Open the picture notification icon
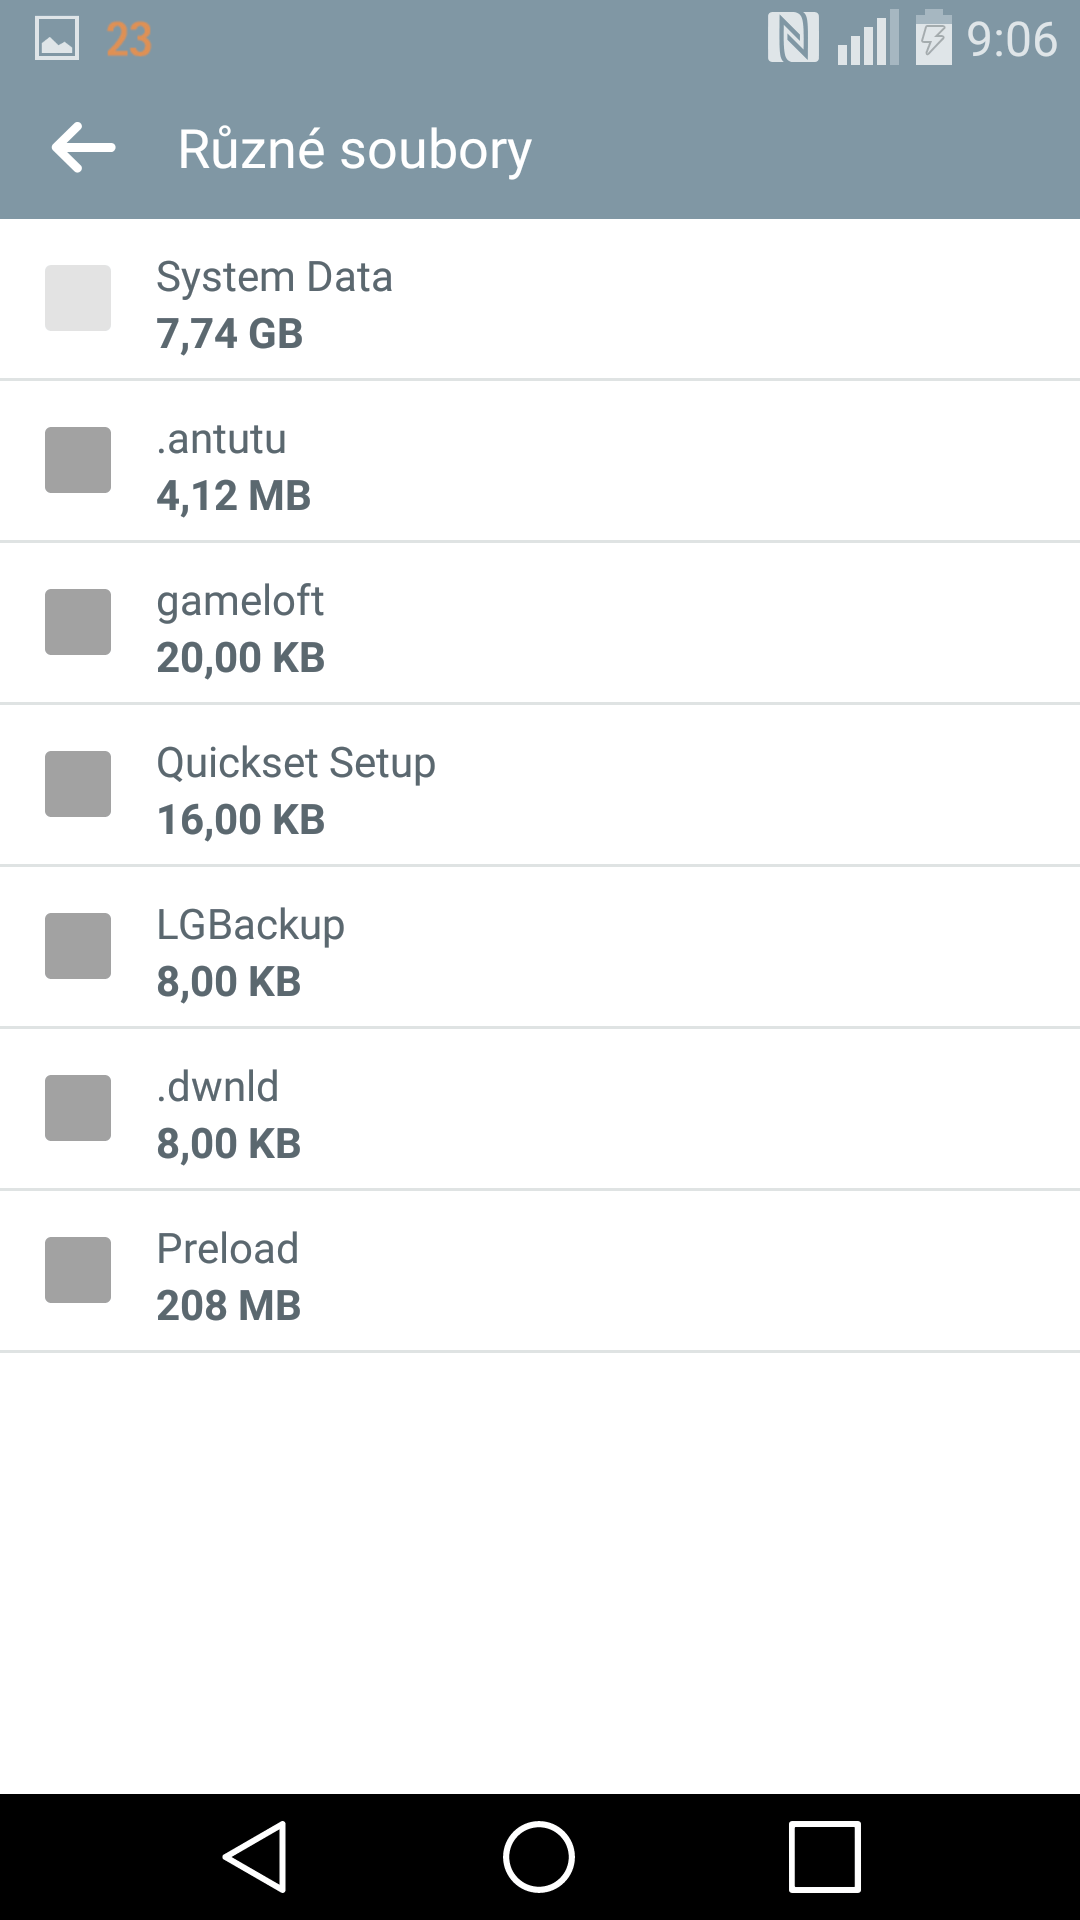This screenshot has width=1080, height=1920. coord(57,39)
